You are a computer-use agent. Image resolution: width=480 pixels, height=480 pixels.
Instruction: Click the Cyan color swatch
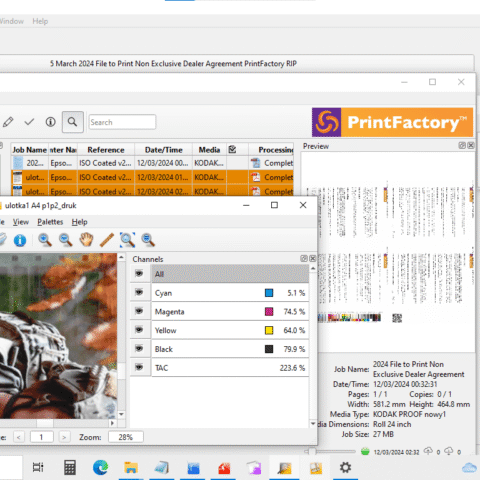(269, 293)
